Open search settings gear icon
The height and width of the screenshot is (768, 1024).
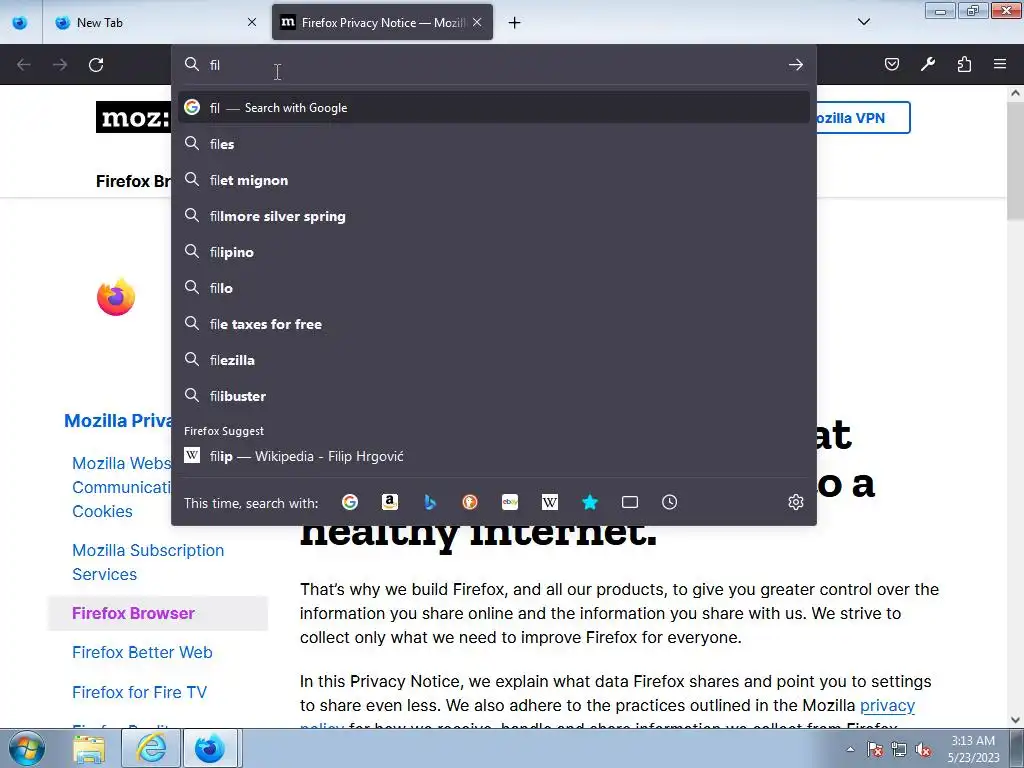(795, 502)
